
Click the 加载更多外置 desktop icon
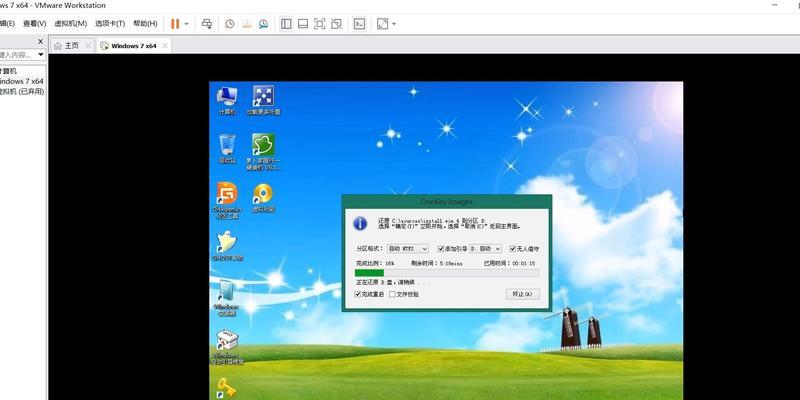pos(263,100)
